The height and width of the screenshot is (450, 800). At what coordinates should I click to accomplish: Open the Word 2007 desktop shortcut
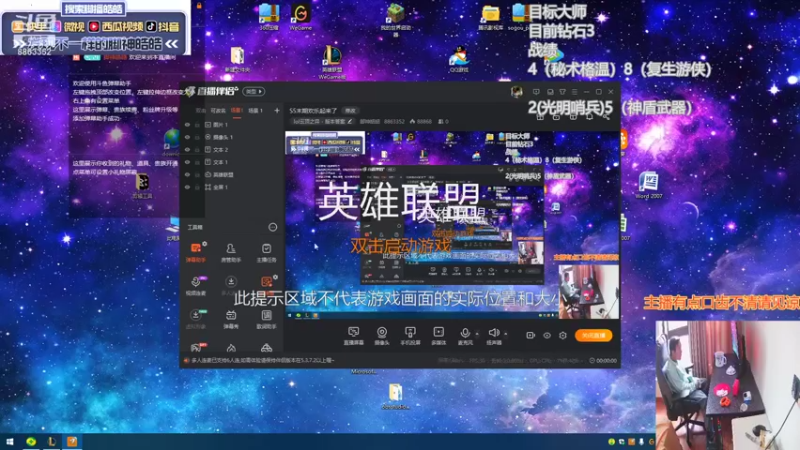(649, 185)
